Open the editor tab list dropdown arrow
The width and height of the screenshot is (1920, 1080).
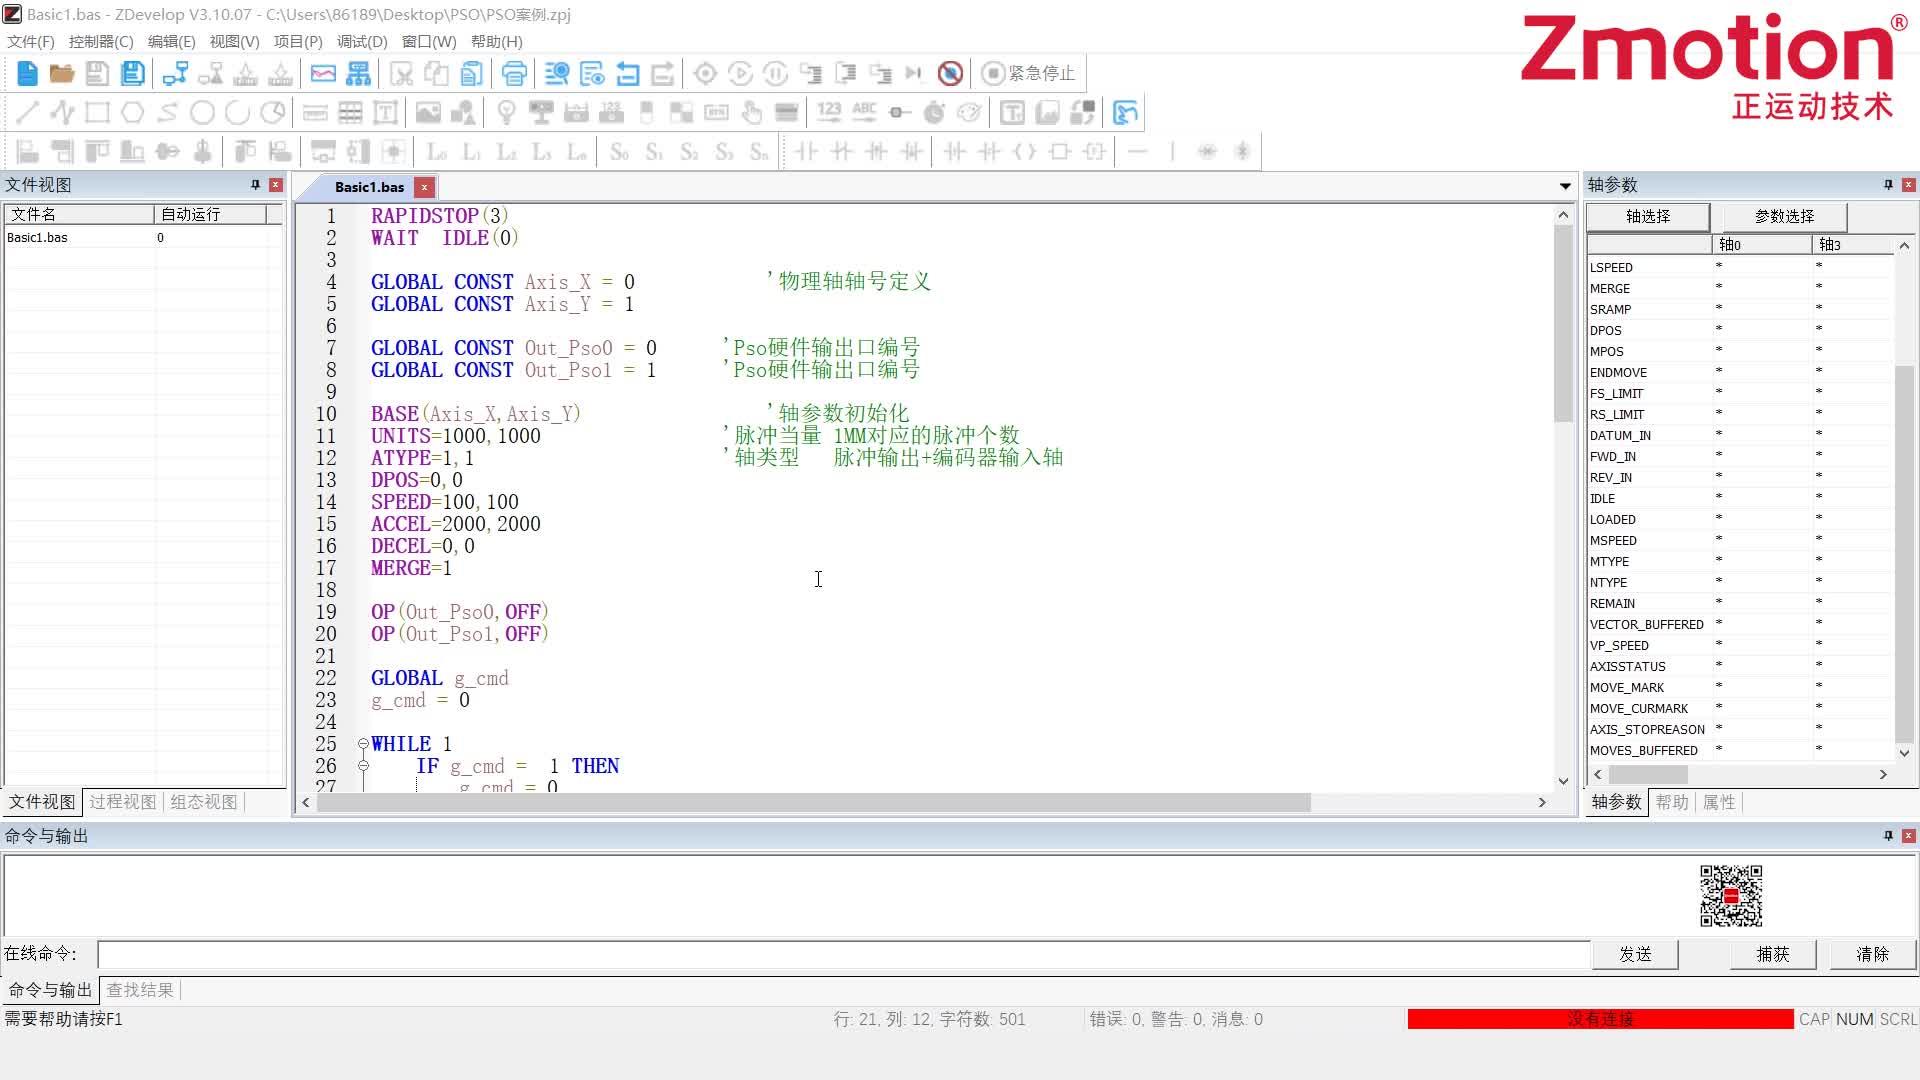(x=1565, y=187)
